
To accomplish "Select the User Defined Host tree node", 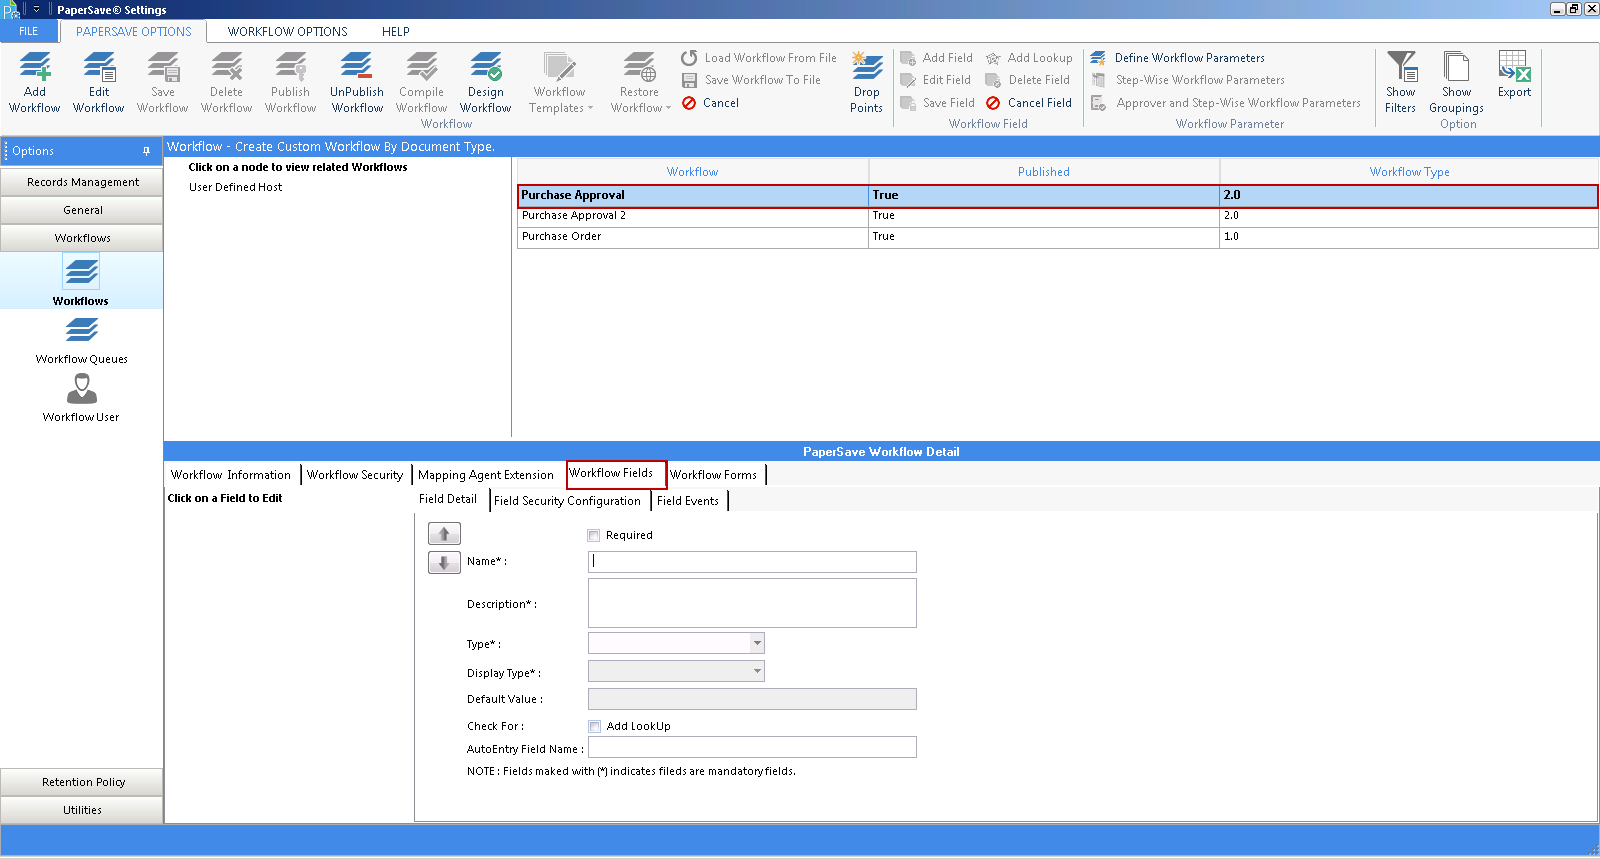I will click(x=236, y=187).
